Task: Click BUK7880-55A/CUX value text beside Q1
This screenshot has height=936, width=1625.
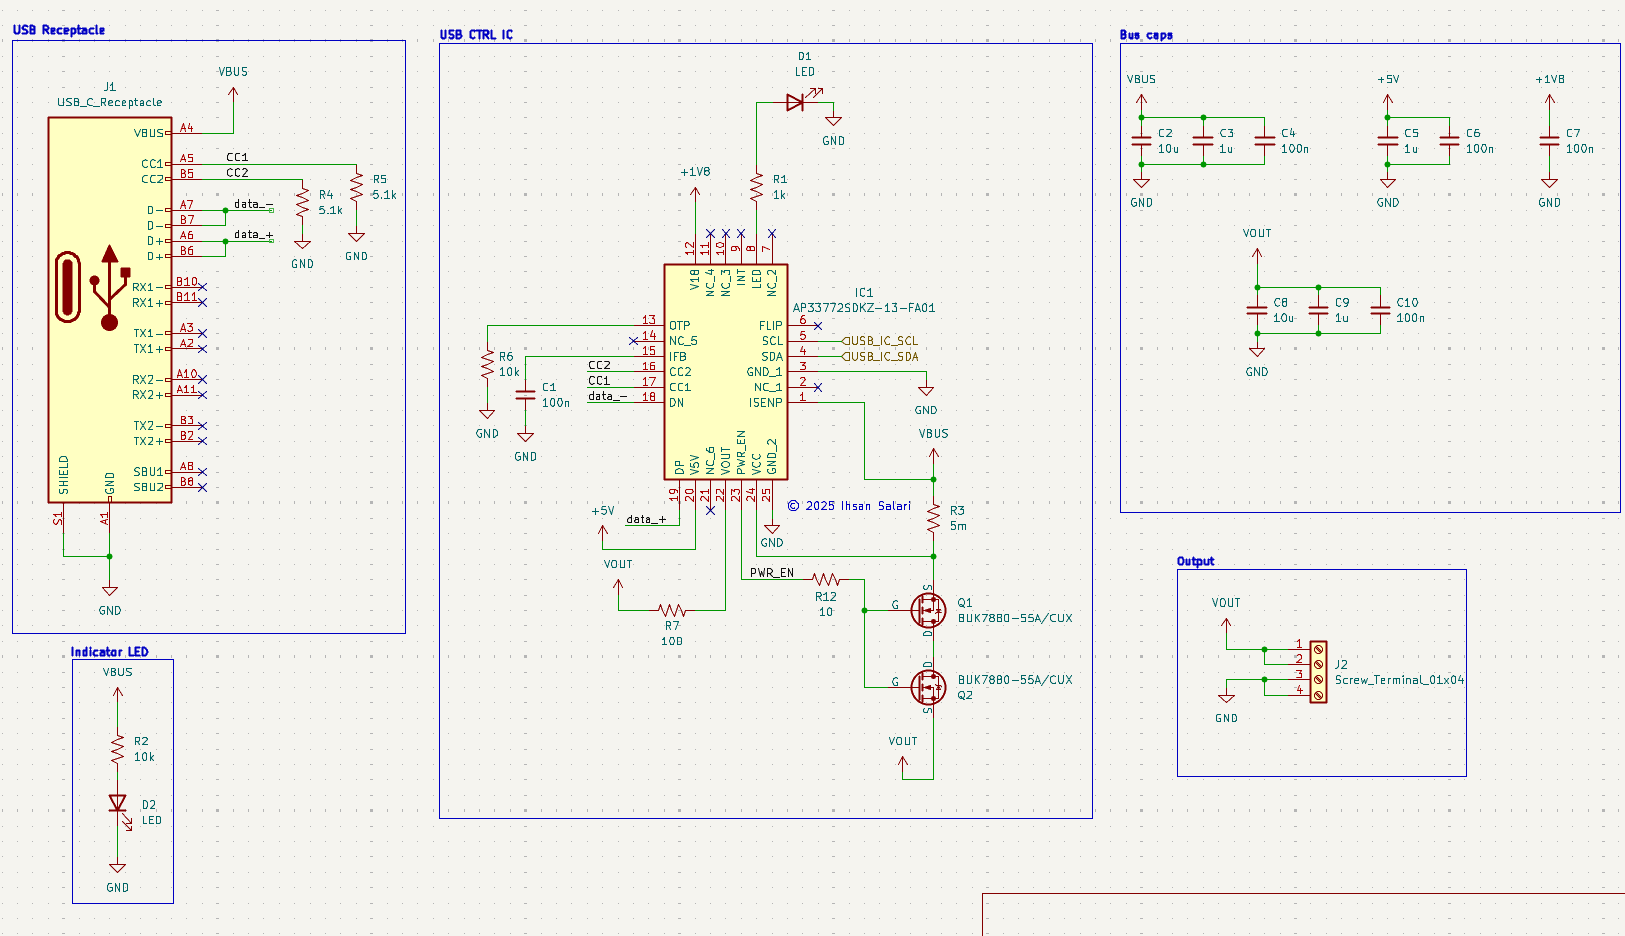Action: click(x=1015, y=618)
